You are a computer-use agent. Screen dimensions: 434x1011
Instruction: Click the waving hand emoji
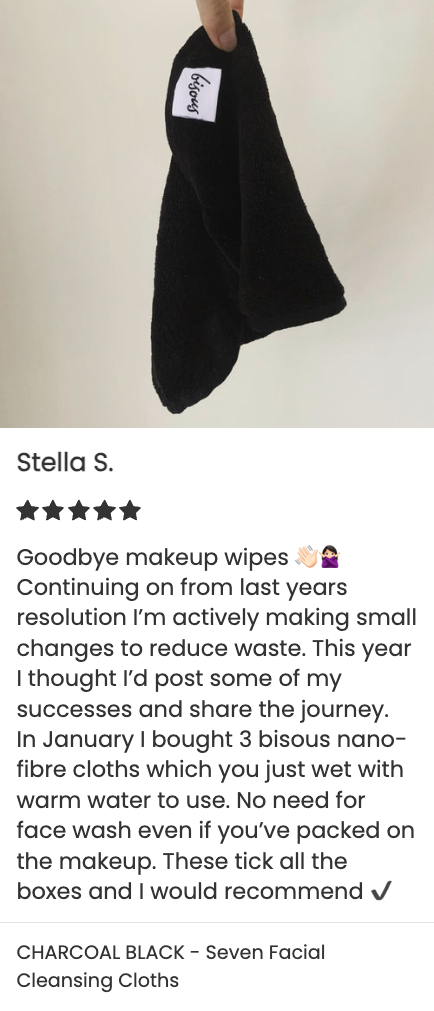[306, 557]
